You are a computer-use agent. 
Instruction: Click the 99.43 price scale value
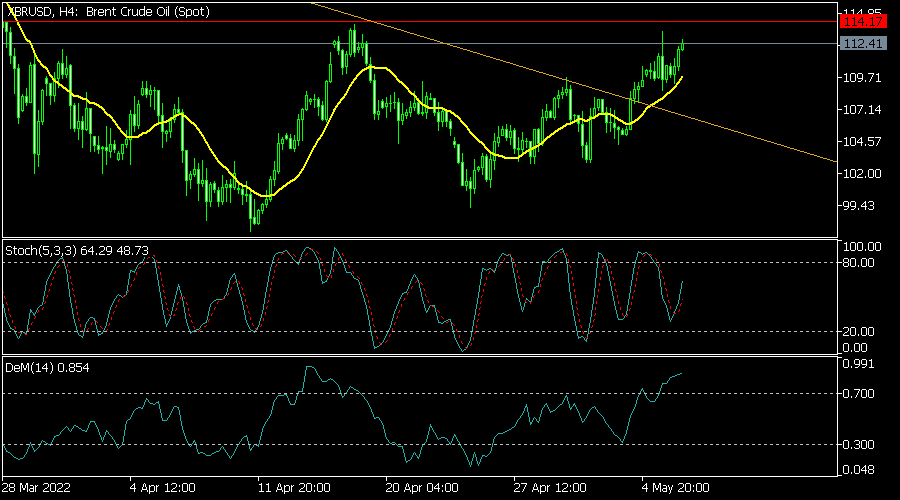coord(858,206)
